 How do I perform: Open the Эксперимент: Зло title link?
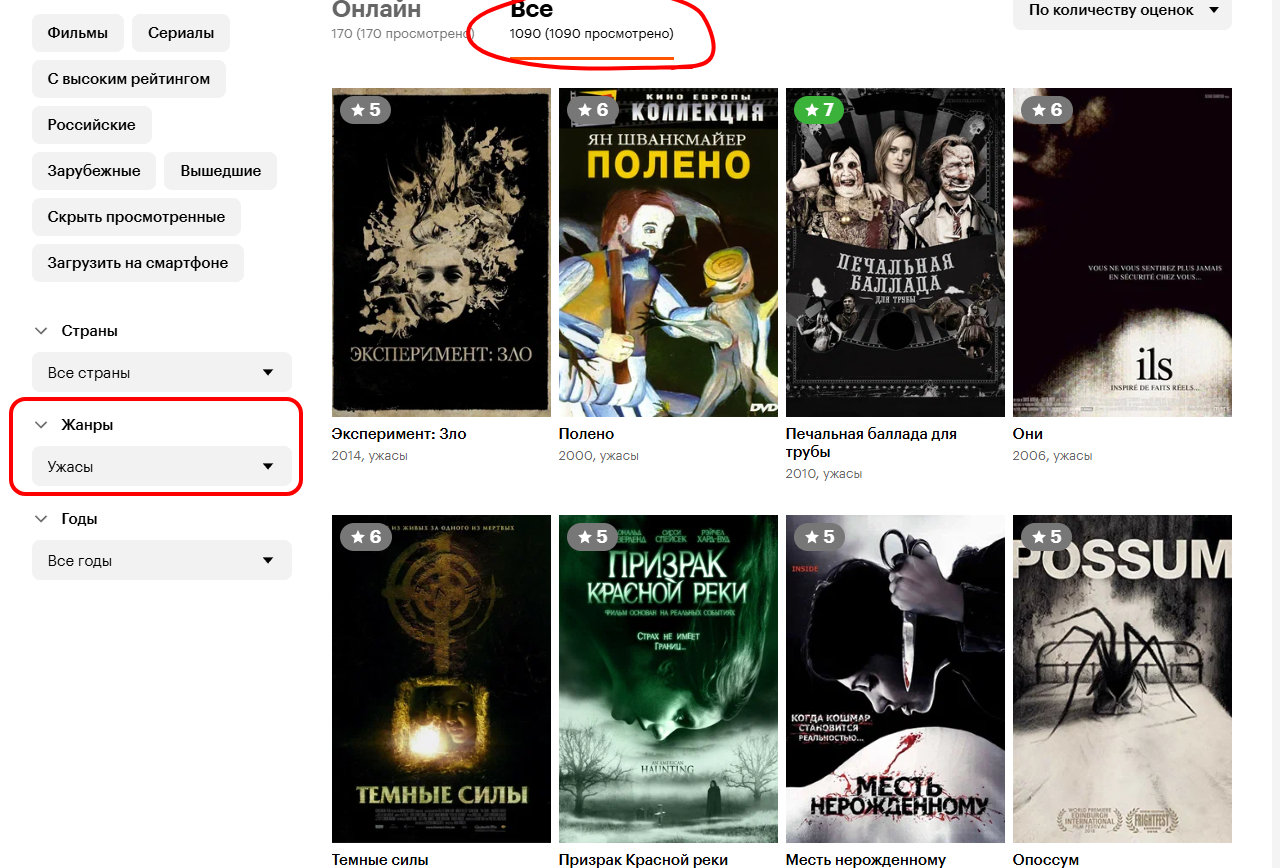(399, 434)
